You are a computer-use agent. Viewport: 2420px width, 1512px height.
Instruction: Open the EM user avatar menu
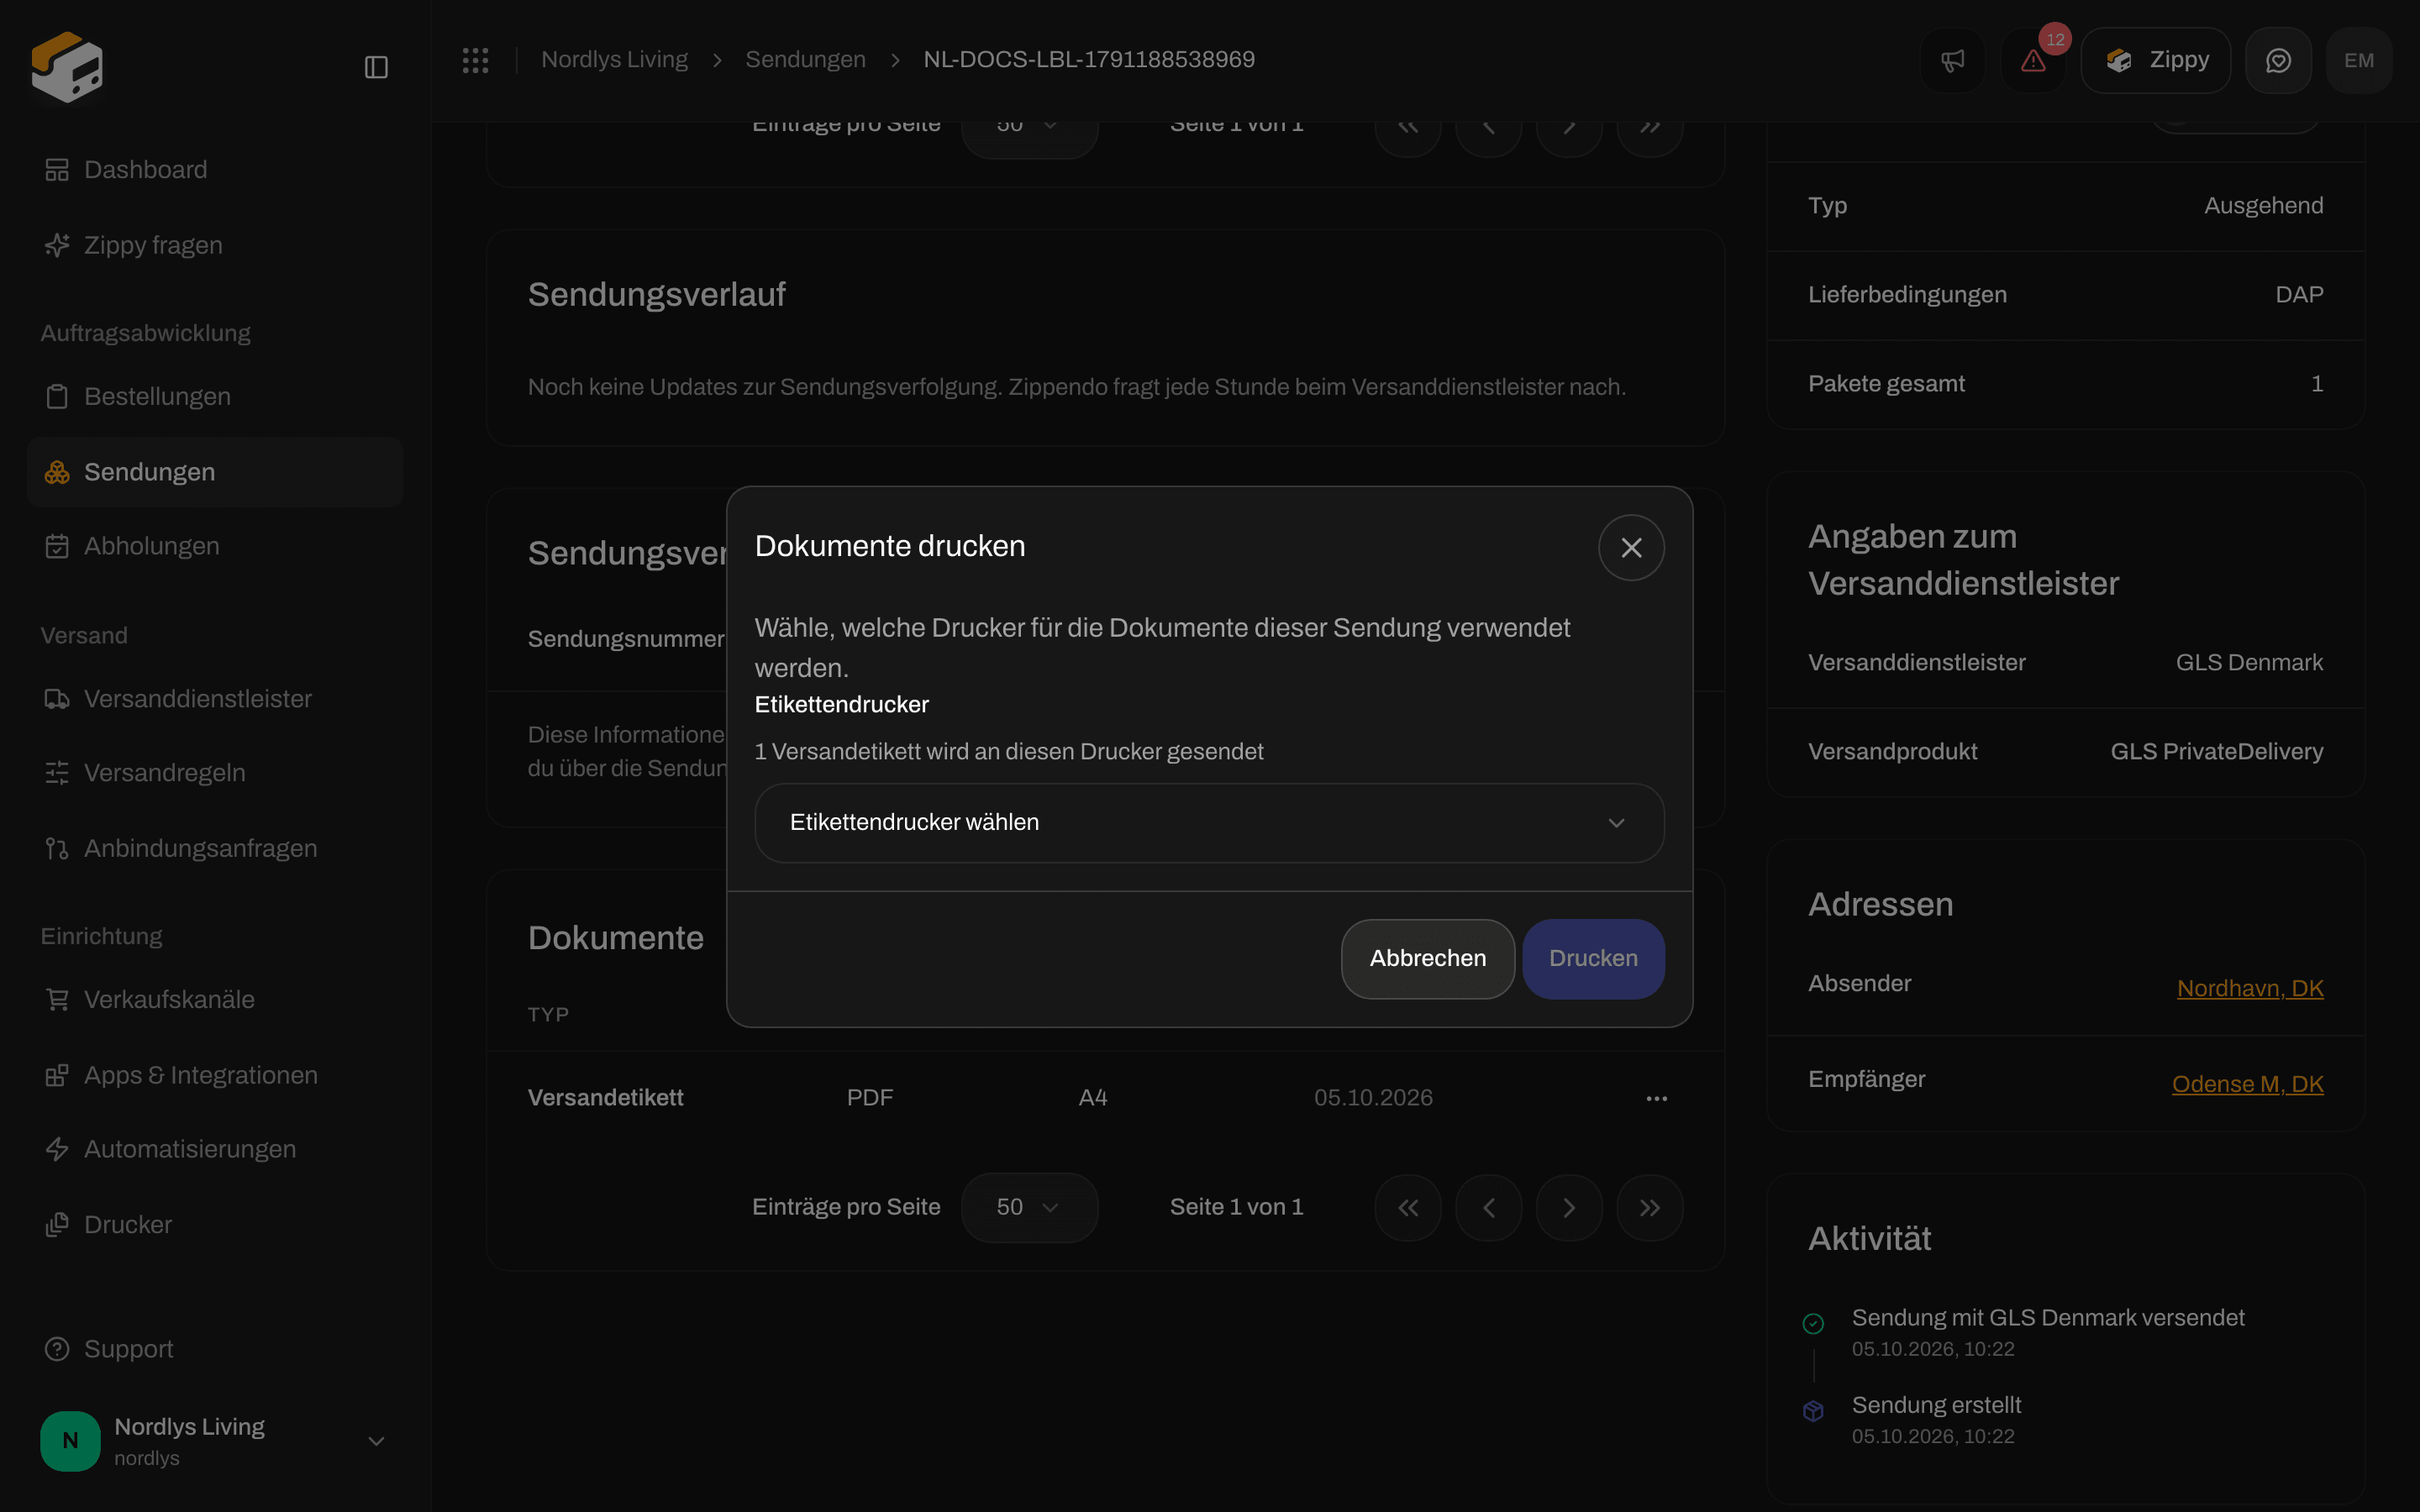pos(2359,60)
